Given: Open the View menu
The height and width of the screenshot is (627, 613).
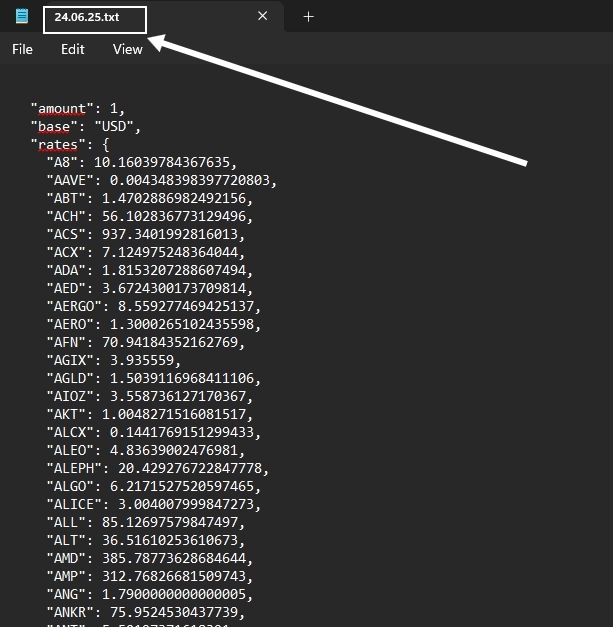Looking at the screenshot, I should coord(127,49).
